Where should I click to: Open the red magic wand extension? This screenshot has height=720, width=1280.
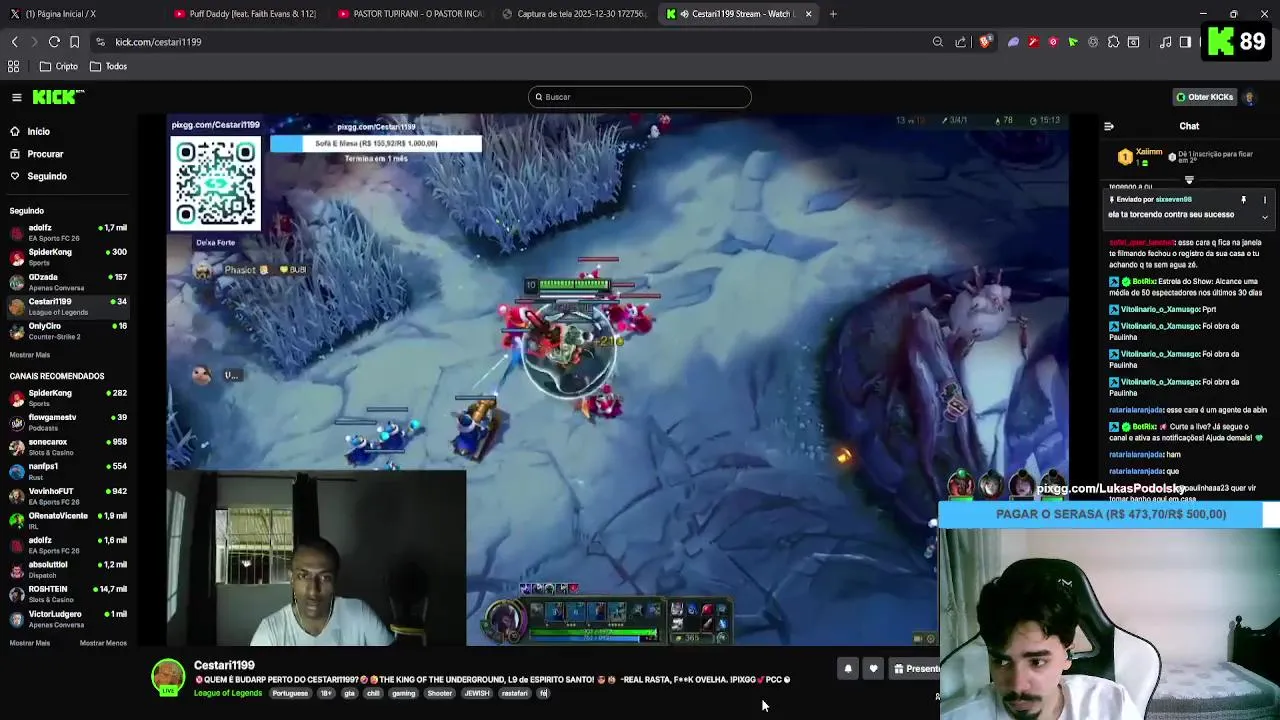(1033, 42)
